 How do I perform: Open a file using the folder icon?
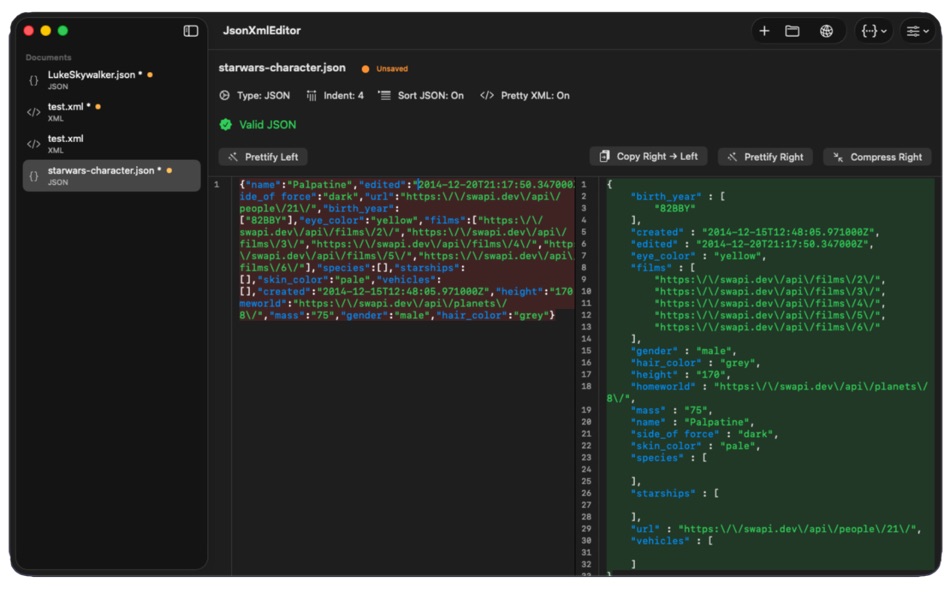point(793,31)
